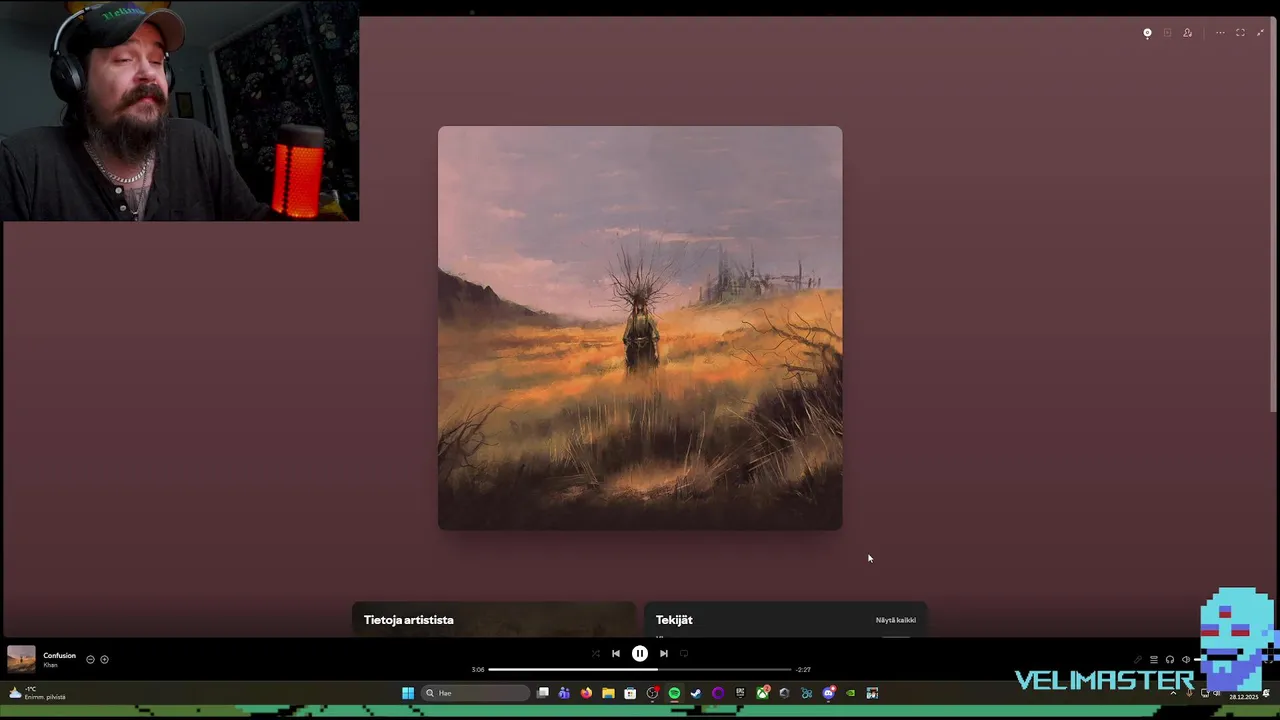1280x720 pixels.
Task: Open Steam from the taskbar
Action: click(696, 693)
